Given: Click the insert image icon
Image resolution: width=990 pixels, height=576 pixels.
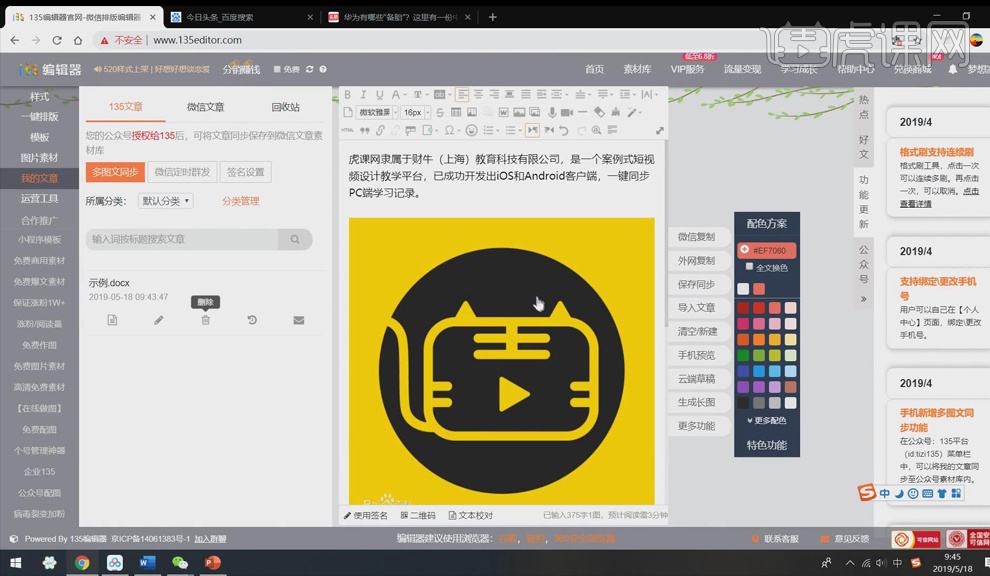Looking at the screenshot, I should point(517,112).
